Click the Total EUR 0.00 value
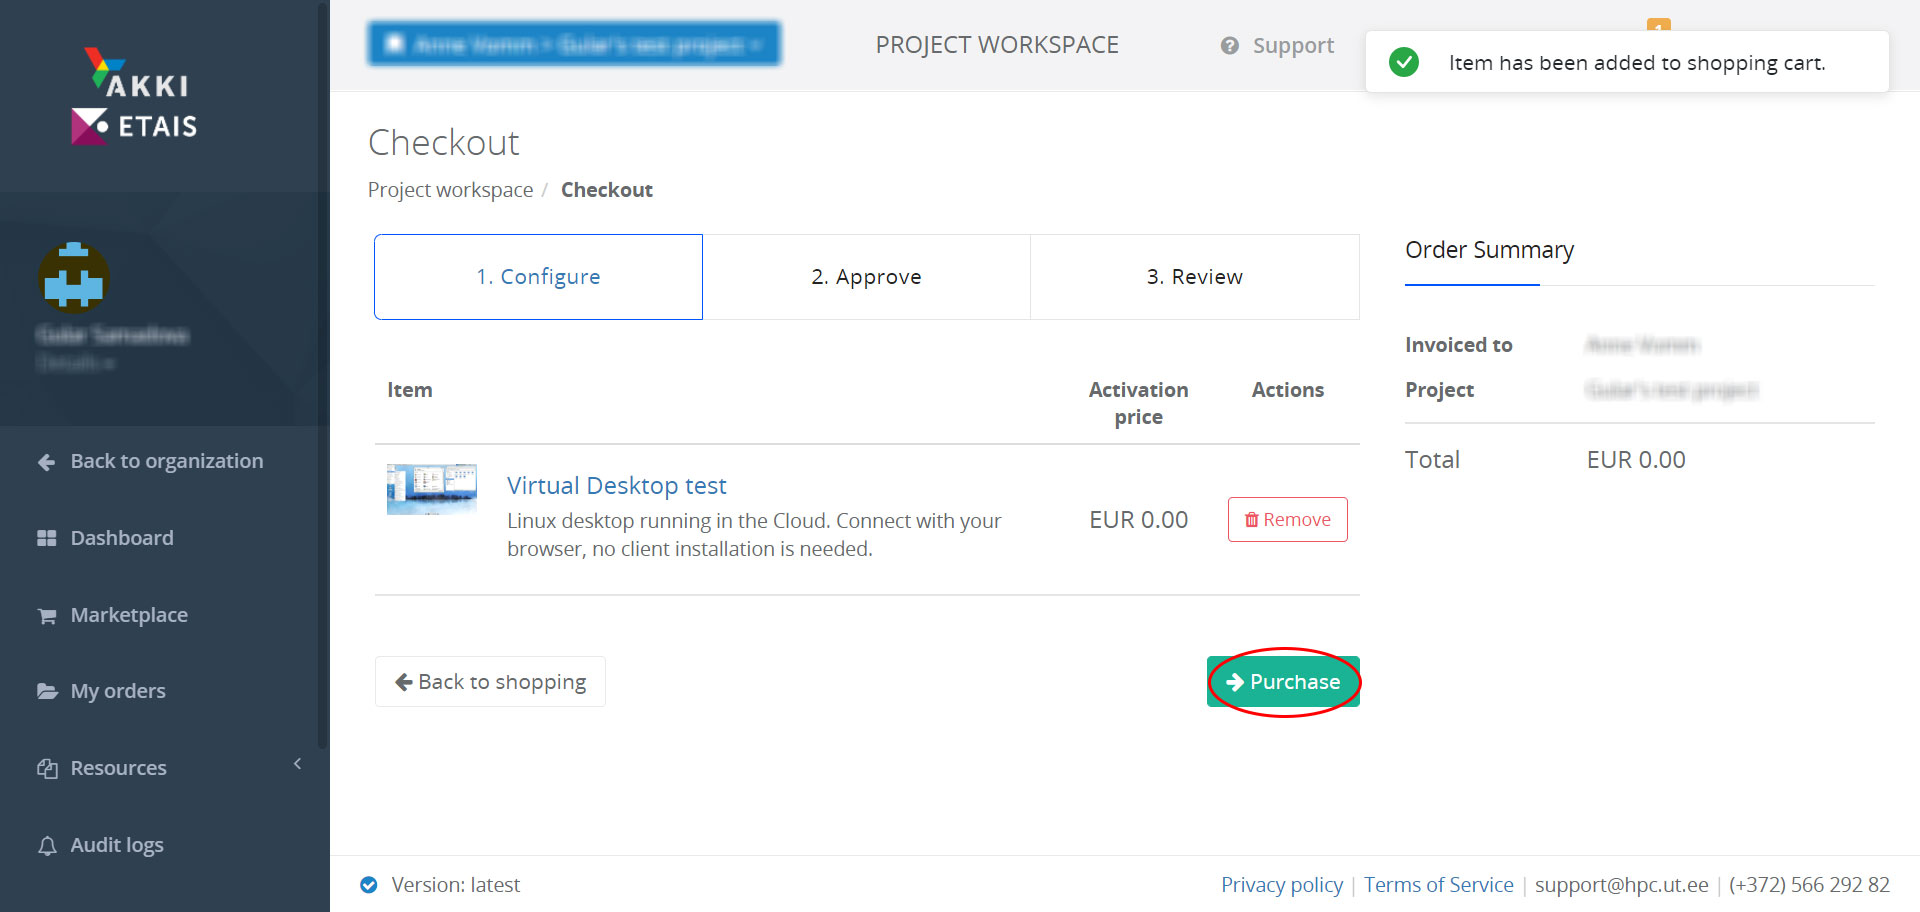This screenshot has height=912, width=1920. [1636, 460]
